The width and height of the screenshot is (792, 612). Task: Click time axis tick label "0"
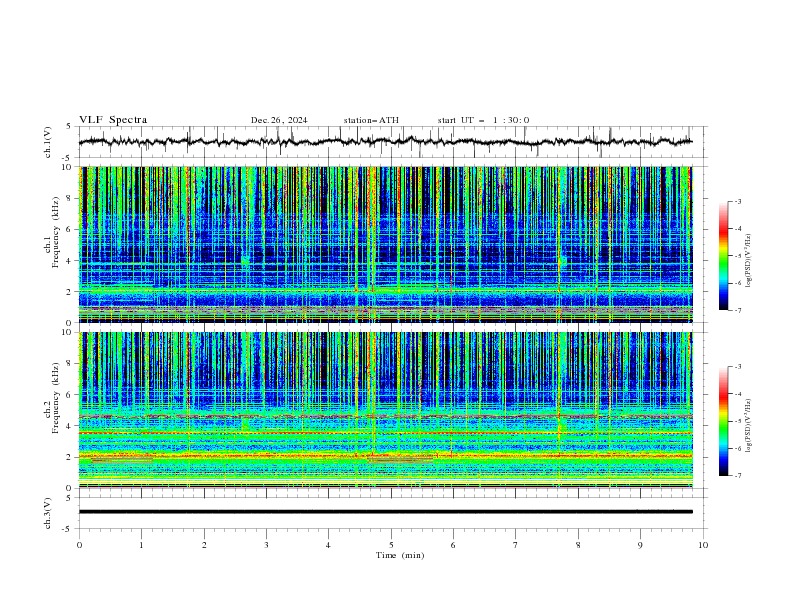(79, 545)
